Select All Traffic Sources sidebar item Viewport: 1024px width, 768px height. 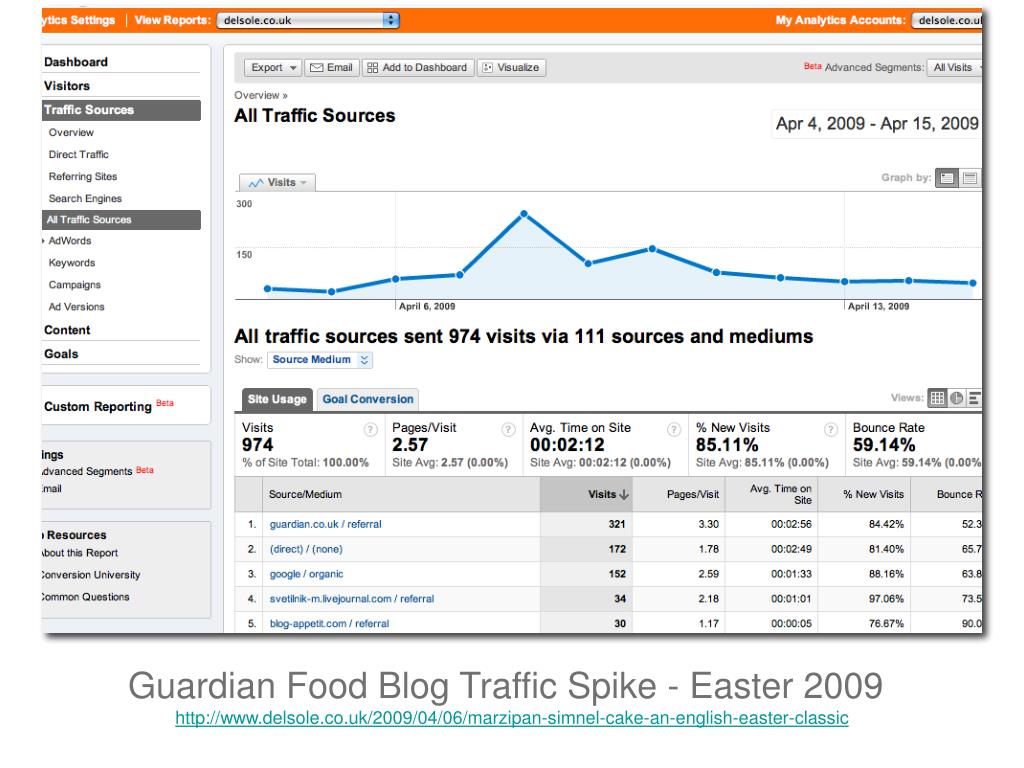pos(121,220)
